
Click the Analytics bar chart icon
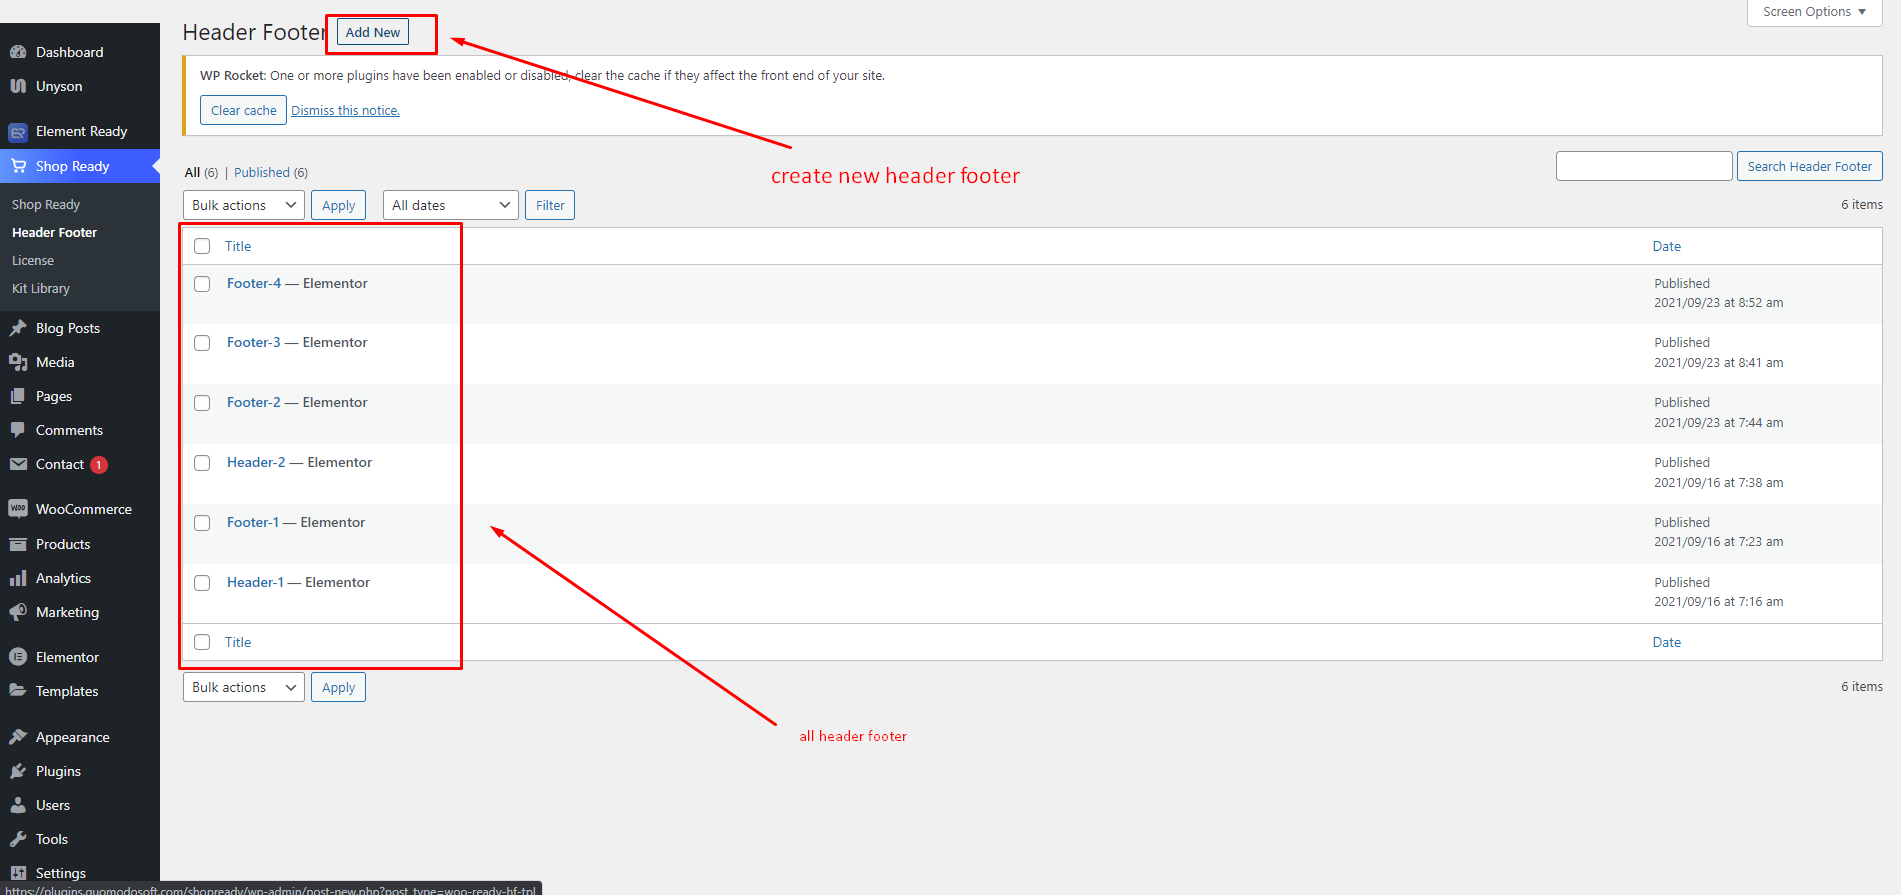[18, 578]
